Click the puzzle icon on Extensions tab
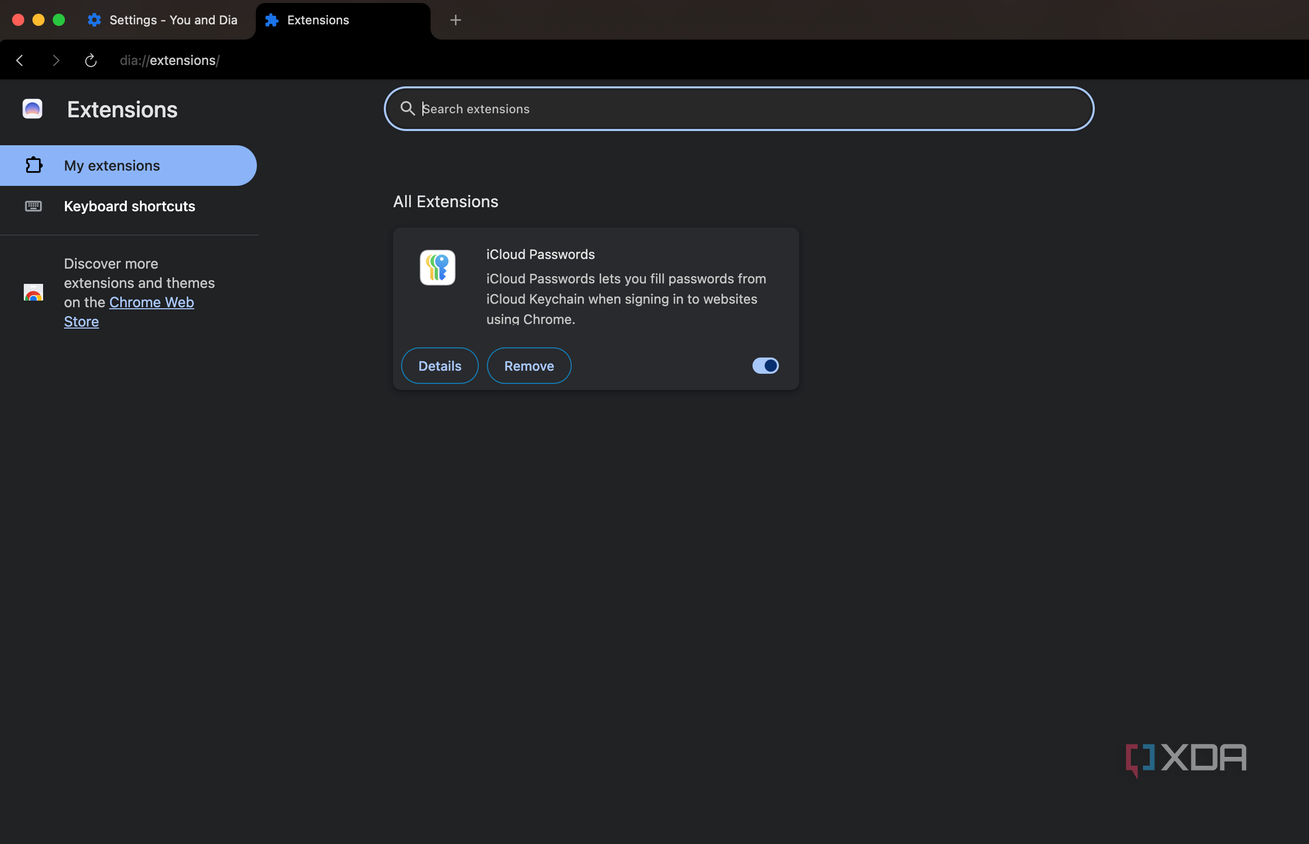 [x=271, y=20]
